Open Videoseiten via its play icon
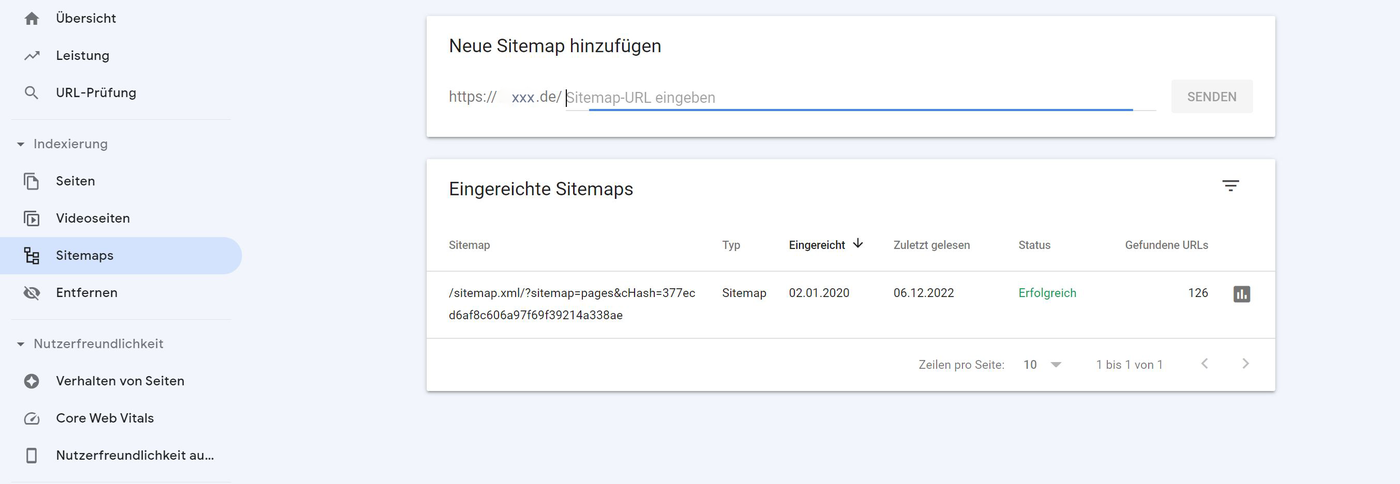The width and height of the screenshot is (1400, 484). (x=32, y=219)
